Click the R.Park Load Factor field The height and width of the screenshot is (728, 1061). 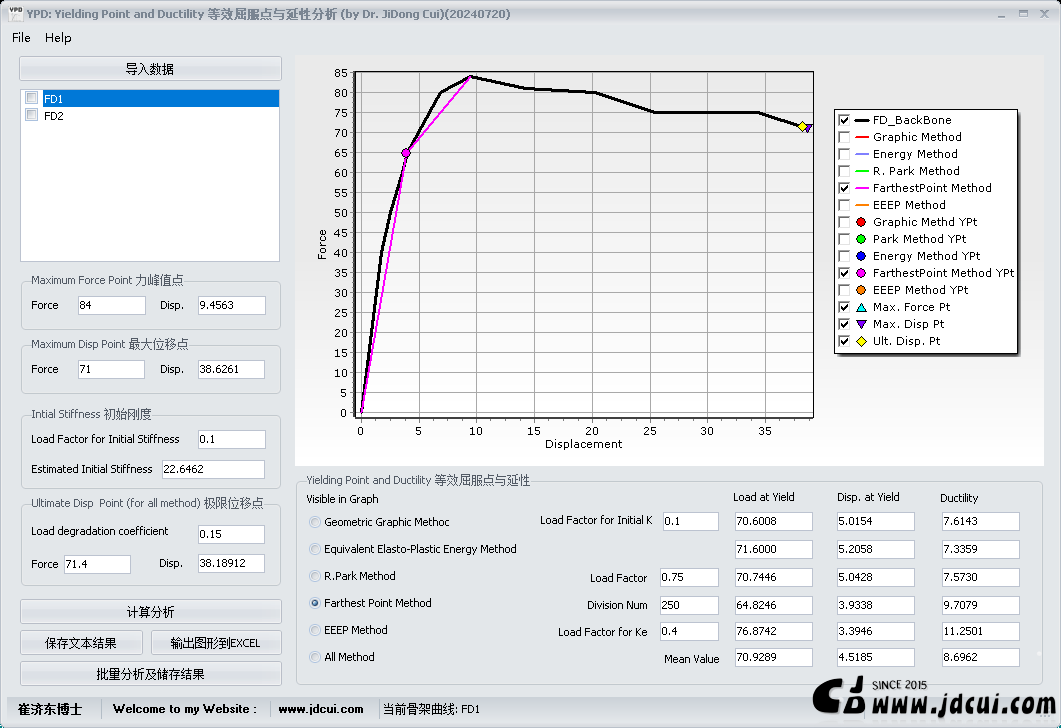click(x=689, y=577)
